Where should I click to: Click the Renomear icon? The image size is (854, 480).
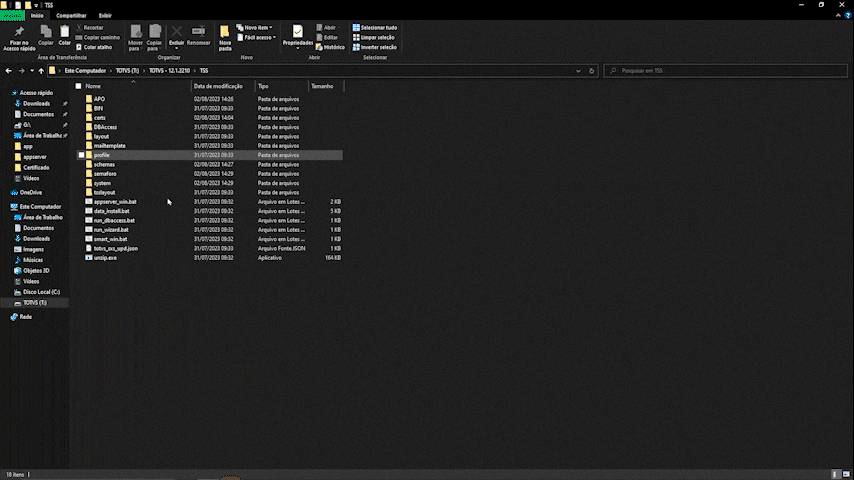coord(198,32)
